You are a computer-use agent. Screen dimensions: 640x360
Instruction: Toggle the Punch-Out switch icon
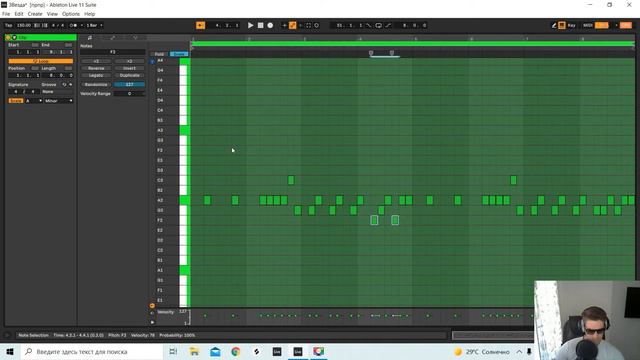388,25
